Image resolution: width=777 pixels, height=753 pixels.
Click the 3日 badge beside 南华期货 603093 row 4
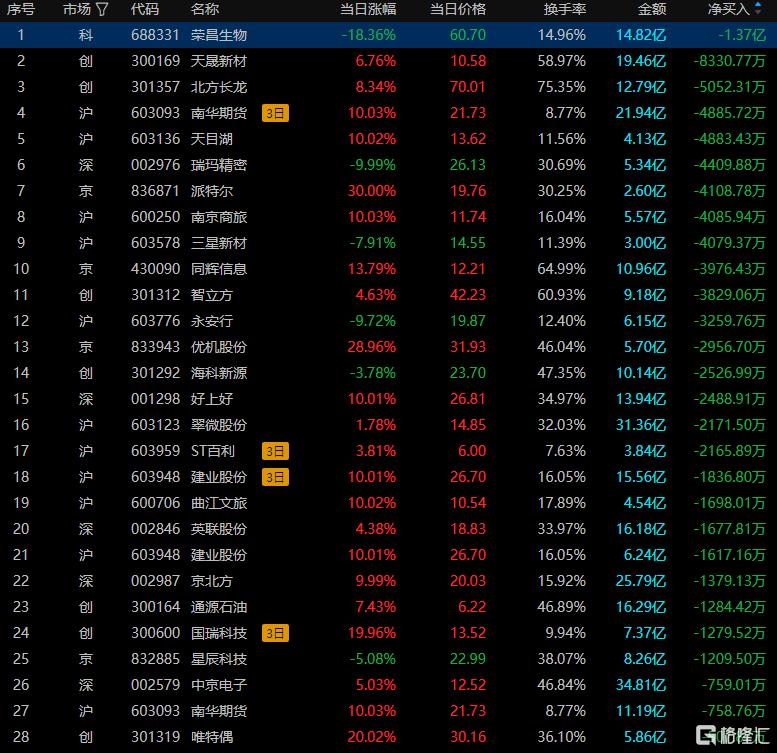click(x=275, y=113)
